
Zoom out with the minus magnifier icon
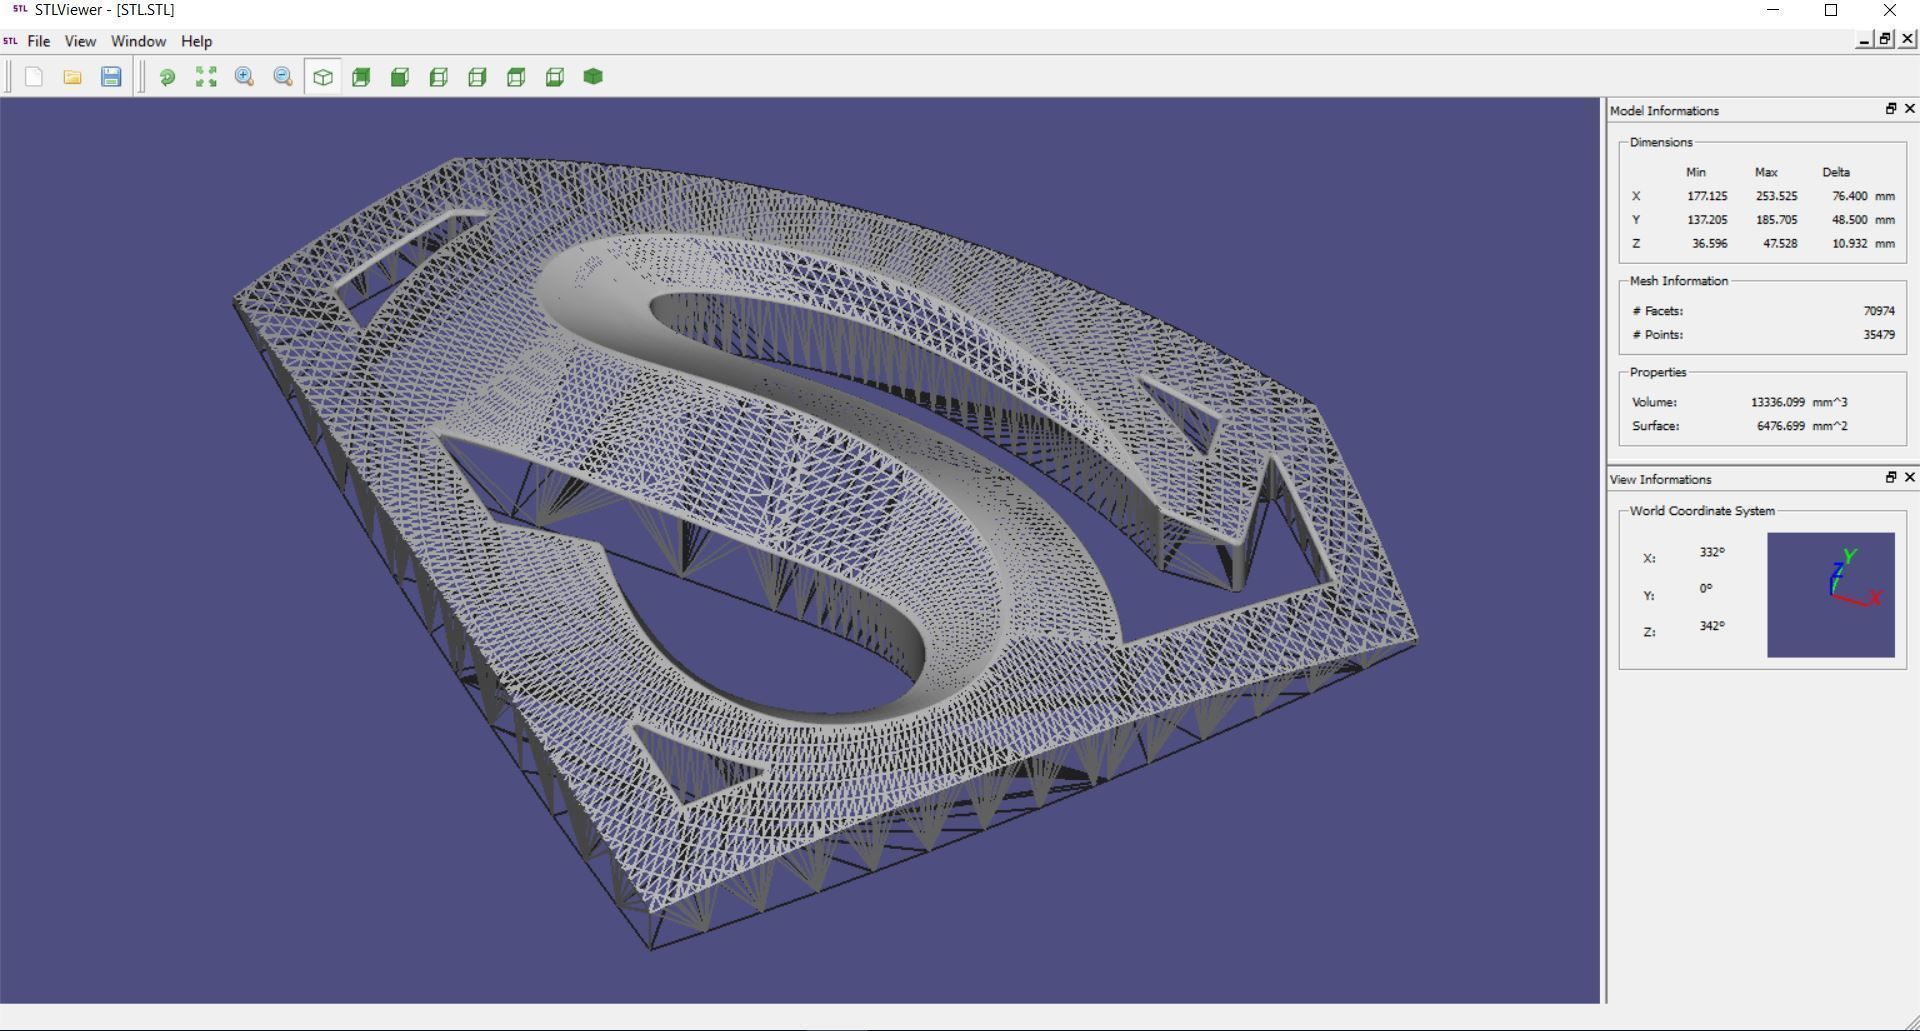coord(283,77)
